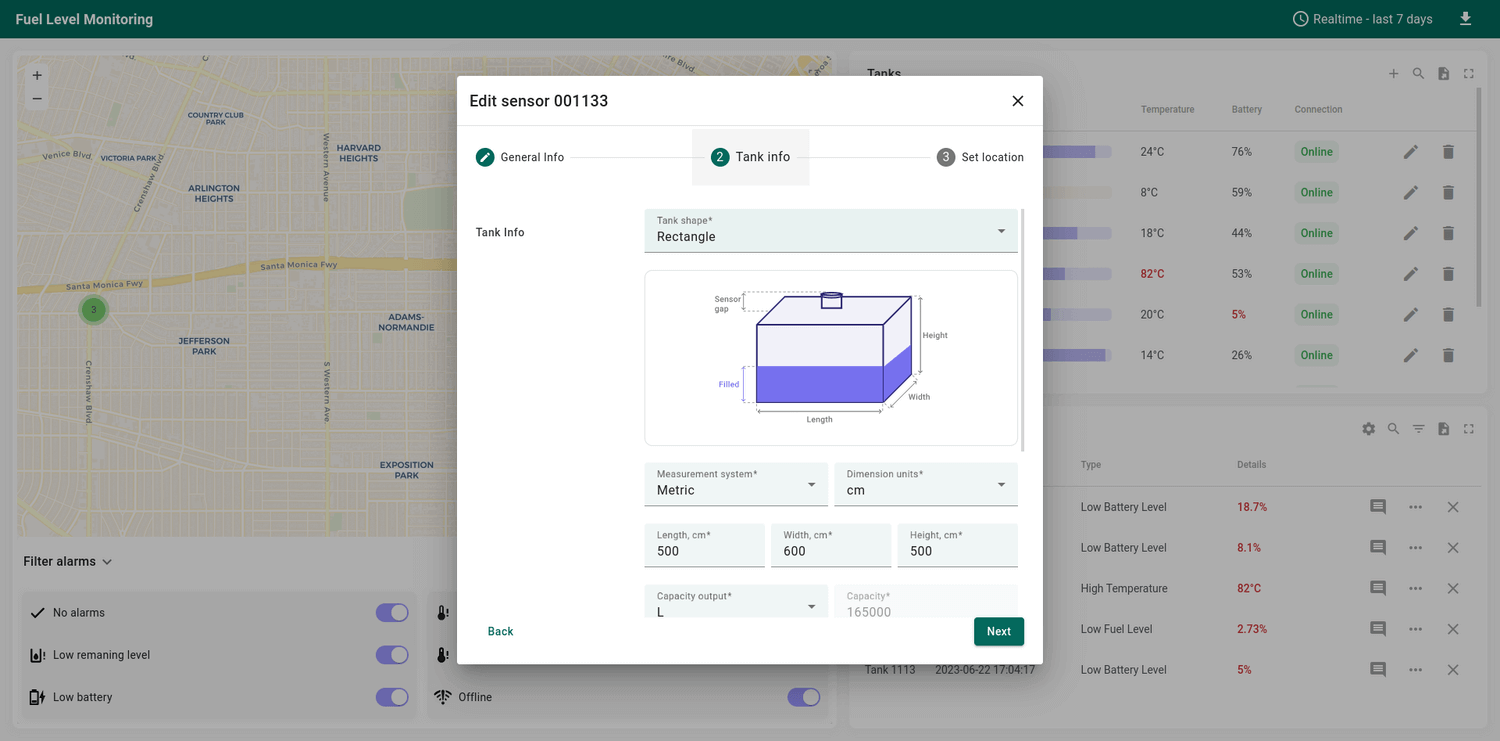Click the edit pencil for the 82°C tank
The width and height of the screenshot is (1500, 741).
click(1410, 274)
